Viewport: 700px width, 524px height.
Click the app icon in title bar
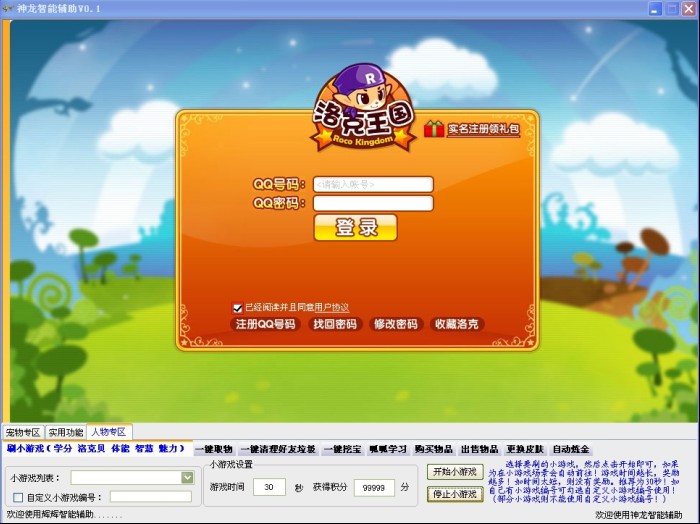coord(8,8)
